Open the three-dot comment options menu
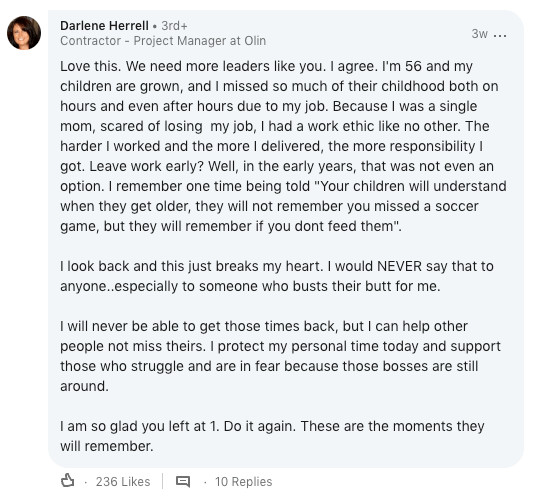Screen dimensions: 534x499 tap(500, 35)
